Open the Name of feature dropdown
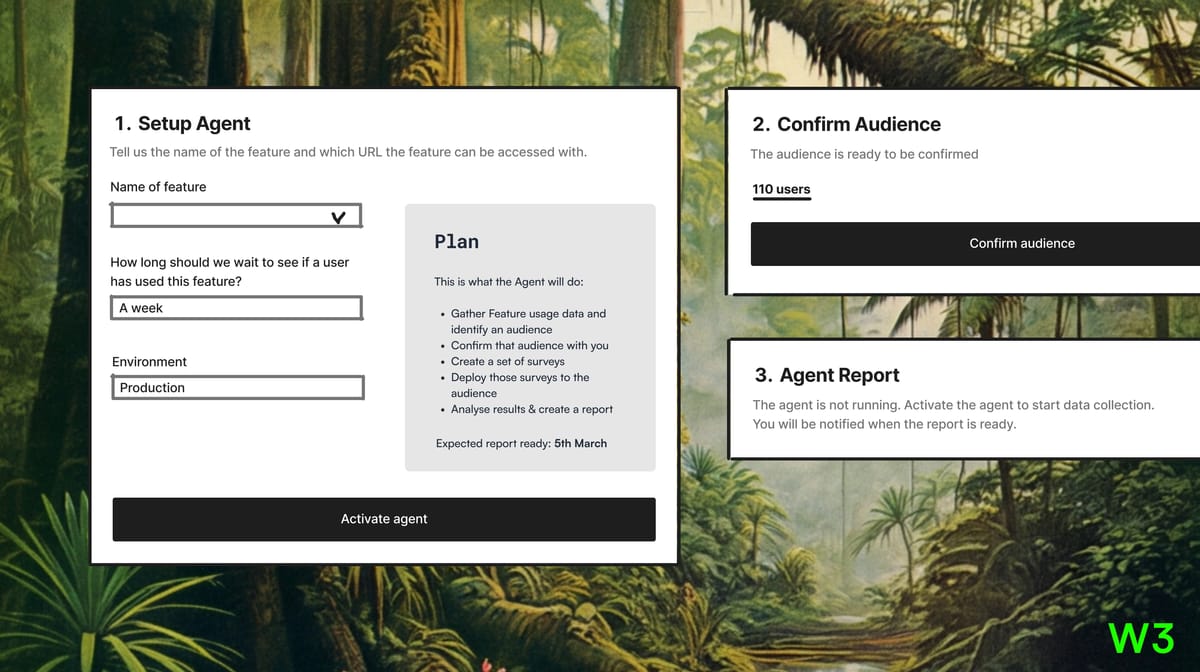Viewport: 1200px width, 672px height. [236, 216]
